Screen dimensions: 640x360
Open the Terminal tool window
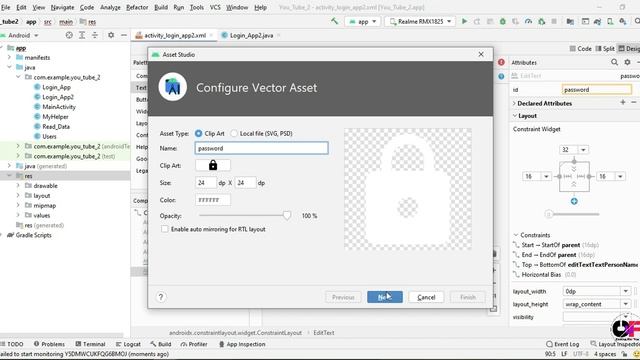click(90, 344)
